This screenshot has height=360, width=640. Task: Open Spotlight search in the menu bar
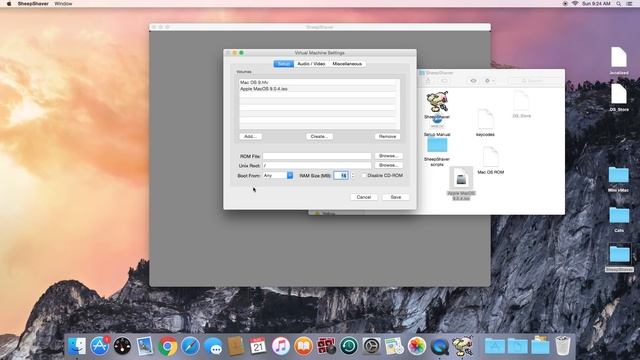point(619,4)
